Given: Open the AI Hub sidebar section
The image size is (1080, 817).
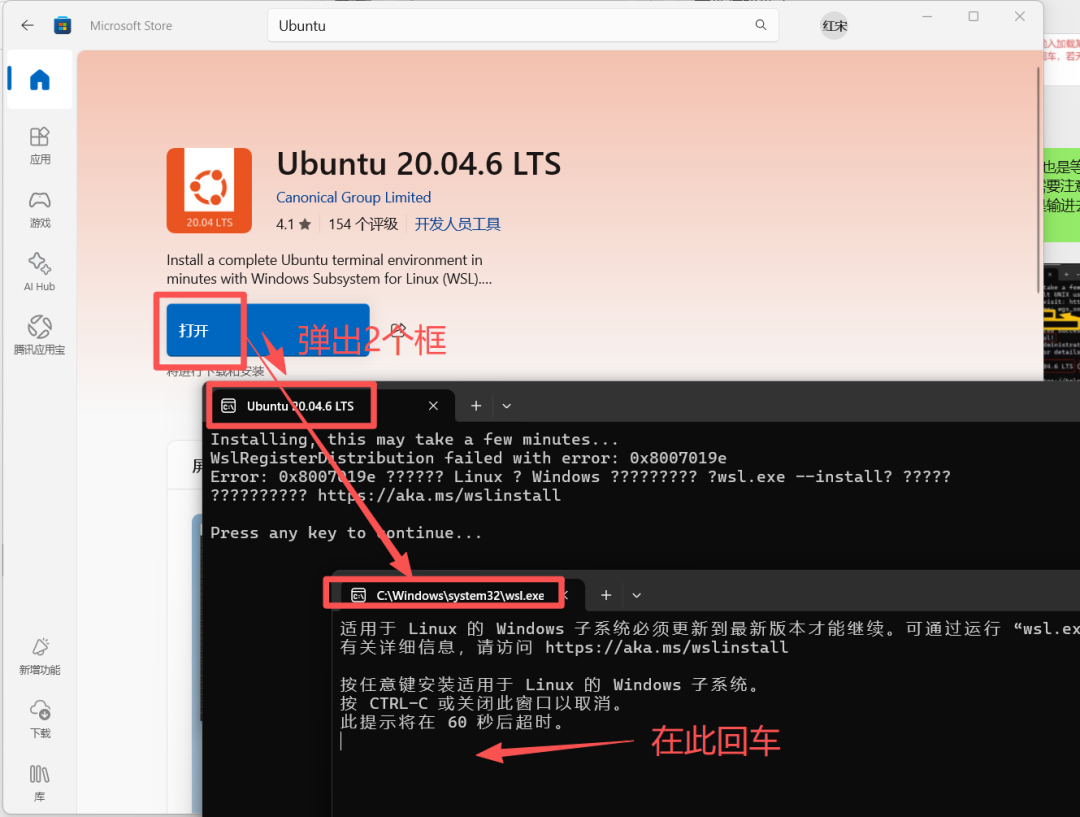Looking at the screenshot, I should point(40,273).
